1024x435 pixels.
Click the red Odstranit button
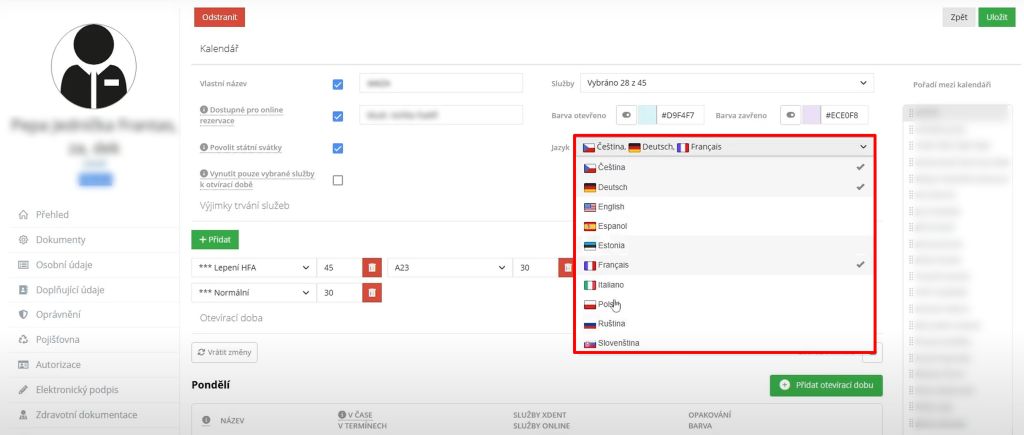click(218, 17)
